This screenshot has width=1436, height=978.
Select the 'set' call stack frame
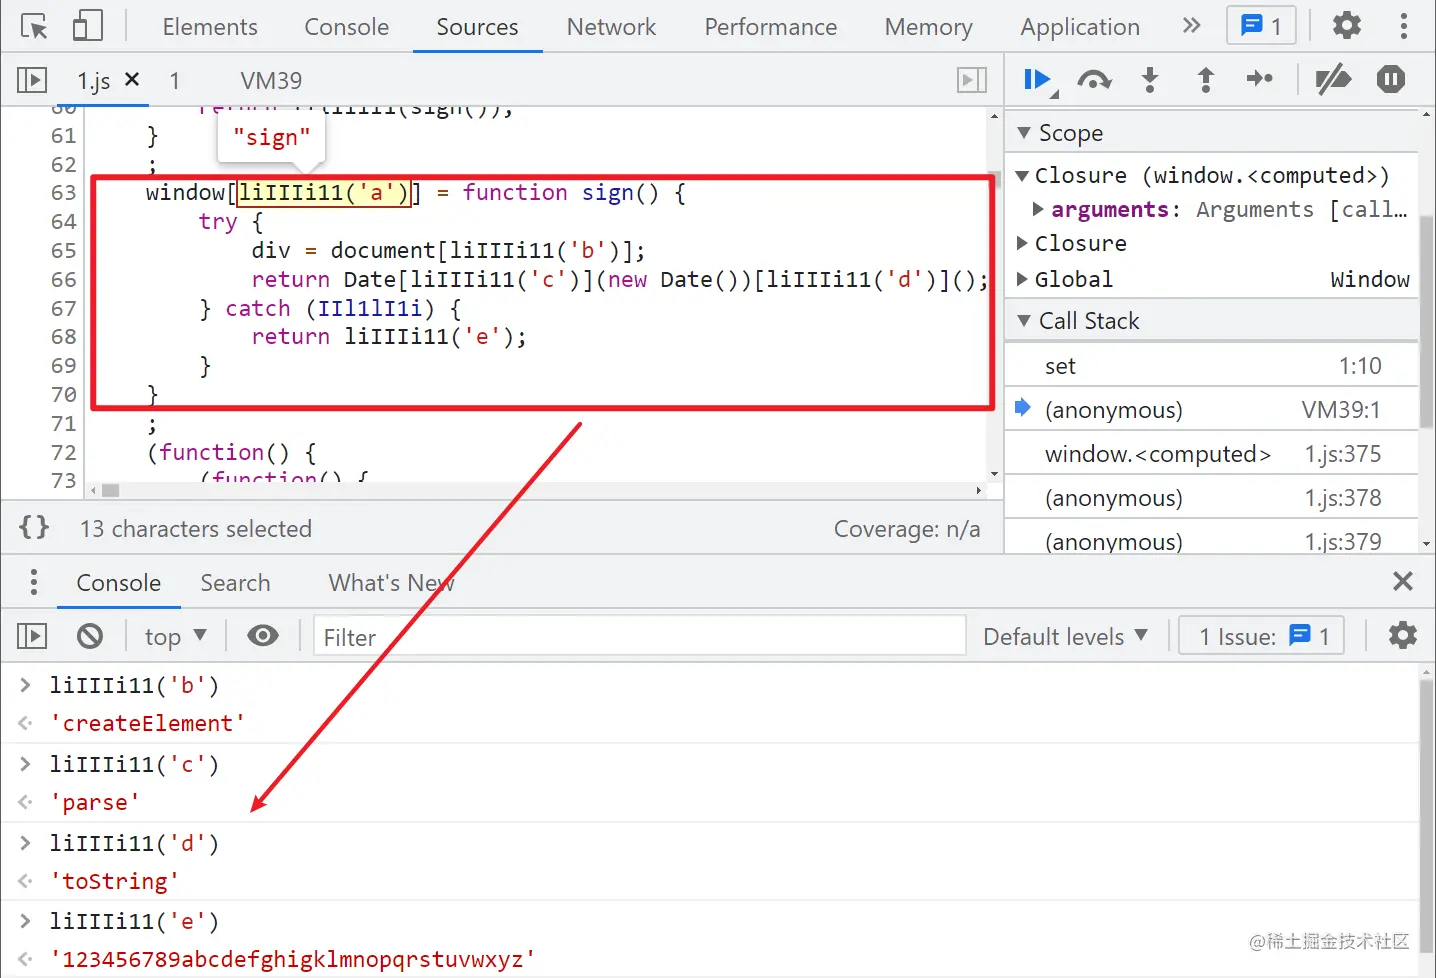click(1211, 366)
